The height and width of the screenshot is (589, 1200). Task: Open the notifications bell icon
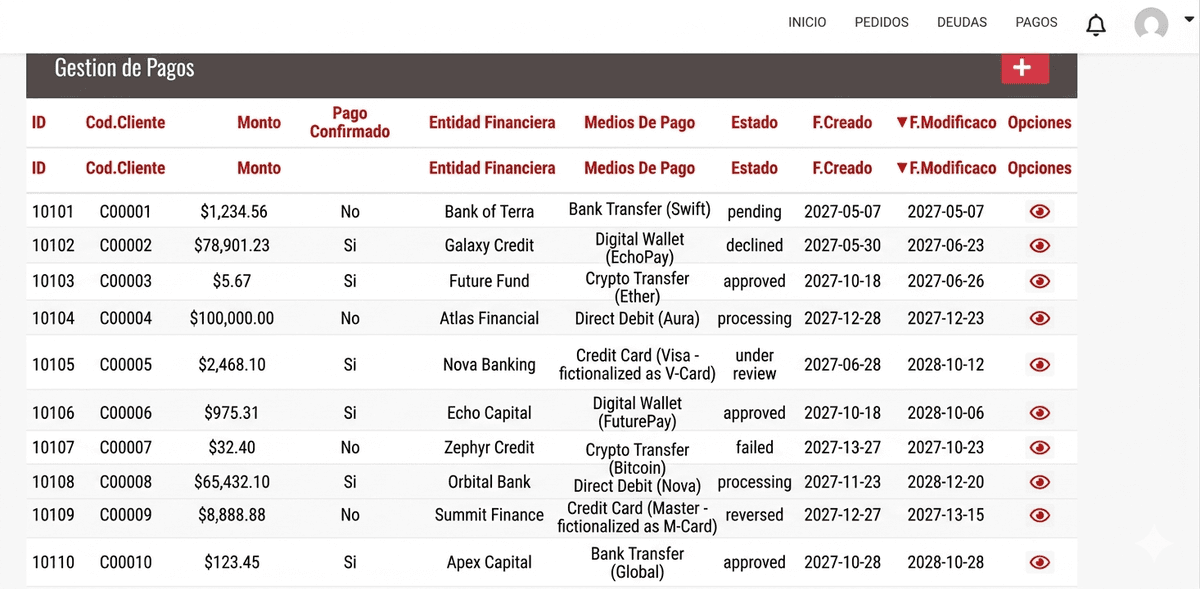coord(1096,24)
